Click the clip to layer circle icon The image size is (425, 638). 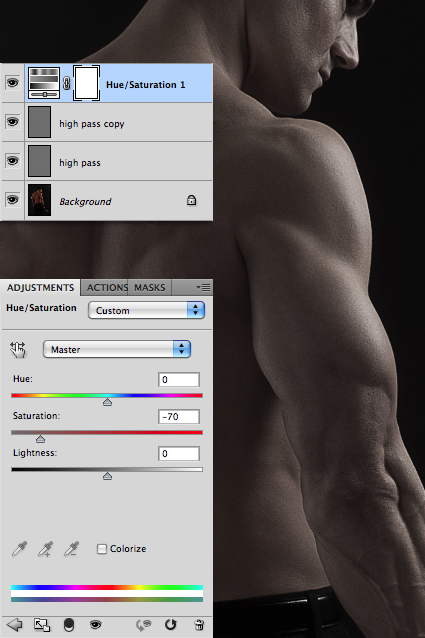click(69, 625)
